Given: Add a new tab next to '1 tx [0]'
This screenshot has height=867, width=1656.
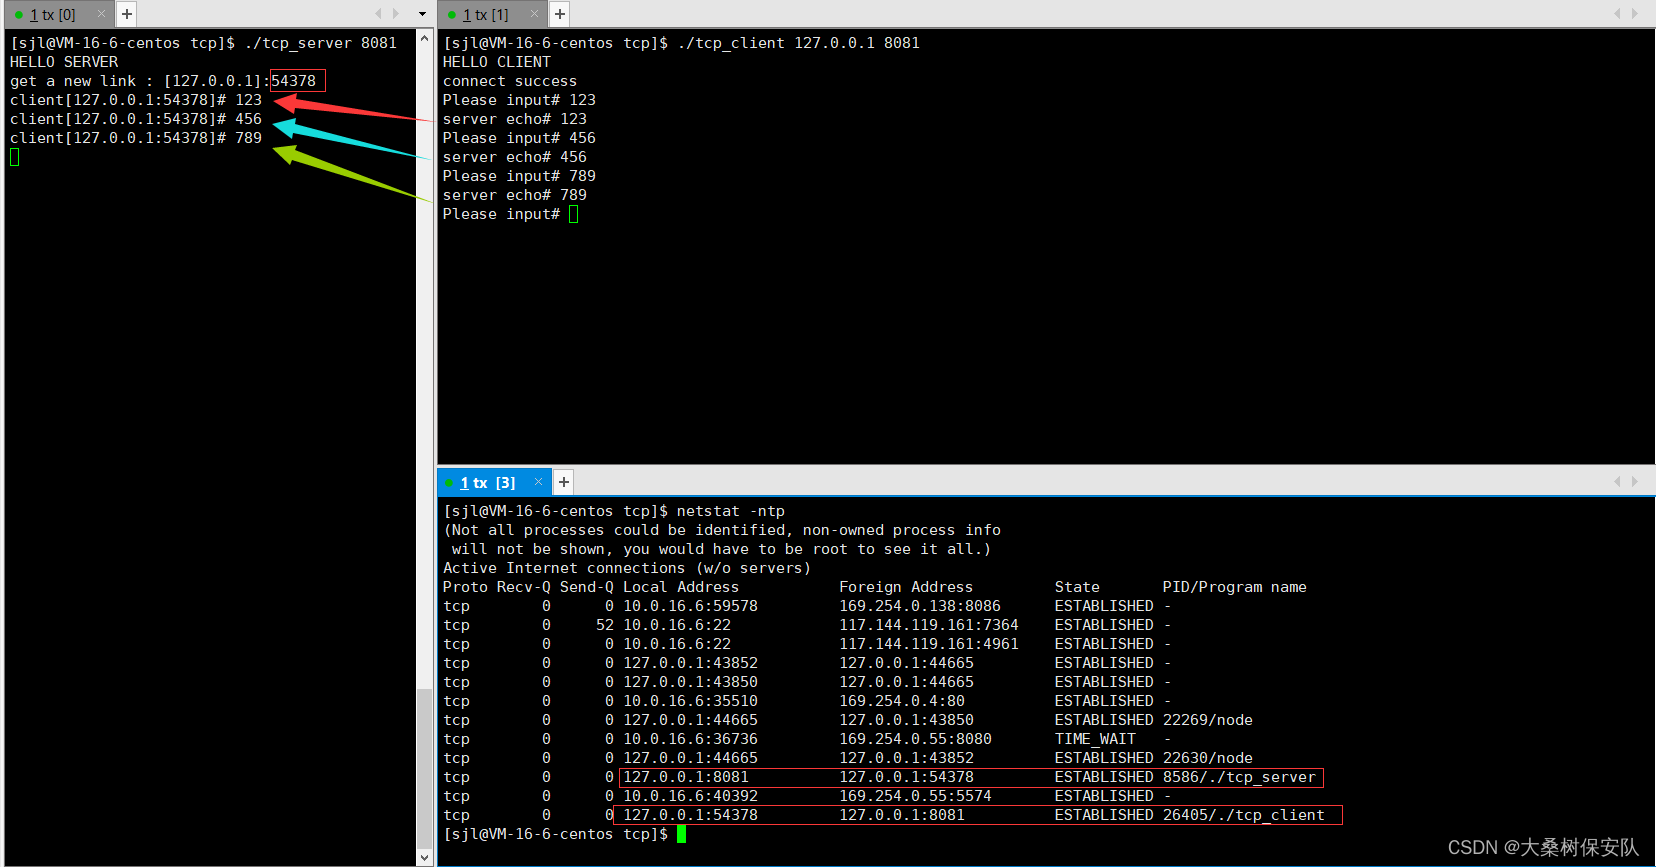Looking at the screenshot, I should [127, 14].
